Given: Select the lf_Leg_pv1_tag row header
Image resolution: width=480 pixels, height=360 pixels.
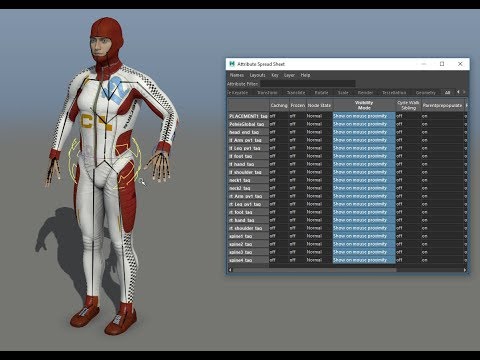Looking at the screenshot, I should point(248,148).
